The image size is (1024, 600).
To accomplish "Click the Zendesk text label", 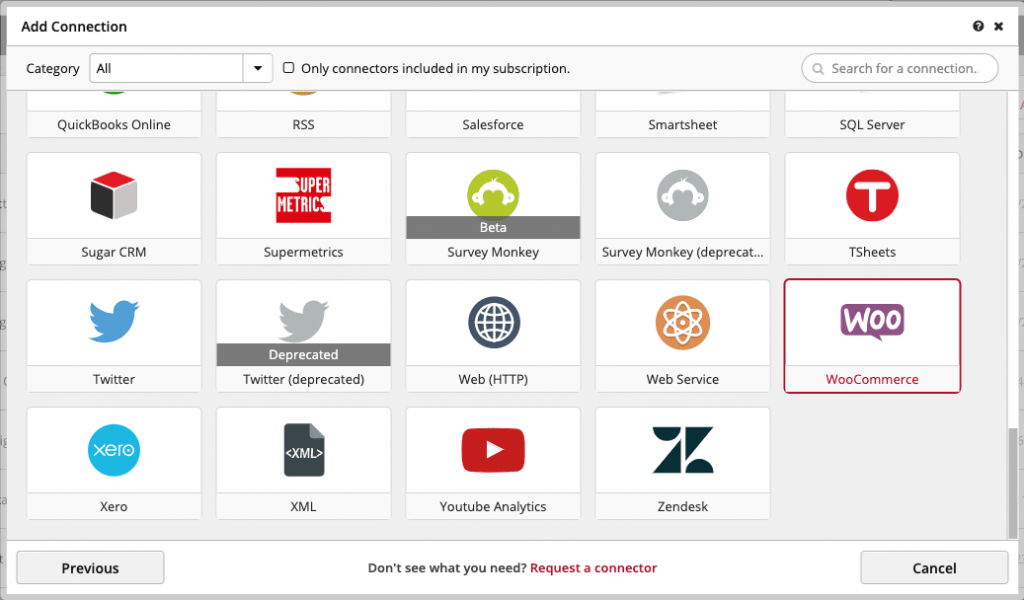I will pyautogui.click(x=682, y=507).
